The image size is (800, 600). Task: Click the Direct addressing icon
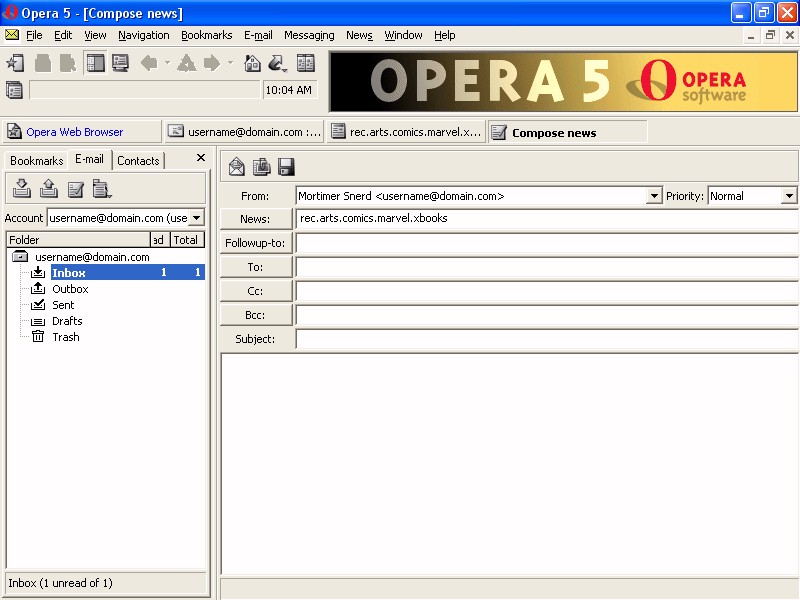pos(277,63)
